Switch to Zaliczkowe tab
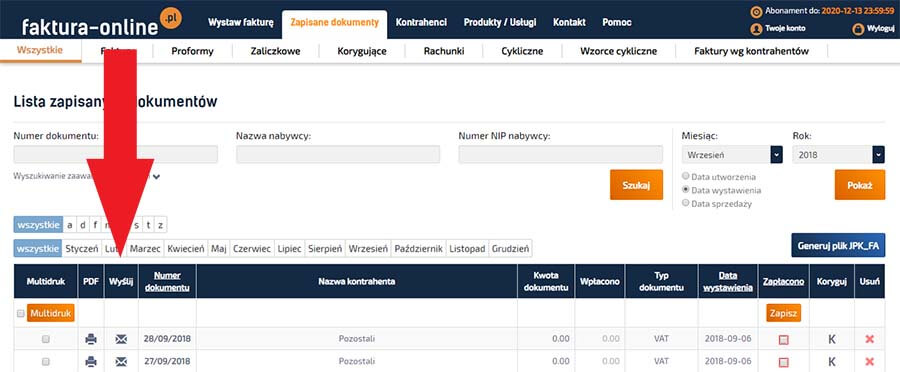 coord(276,51)
